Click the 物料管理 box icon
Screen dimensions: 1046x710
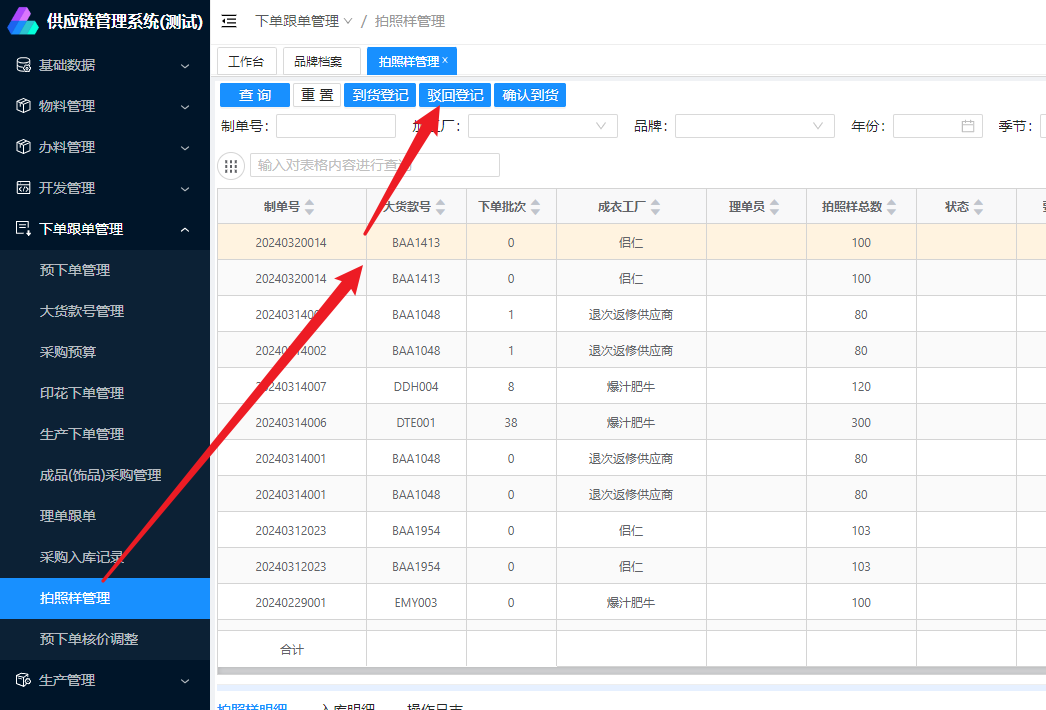23,106
